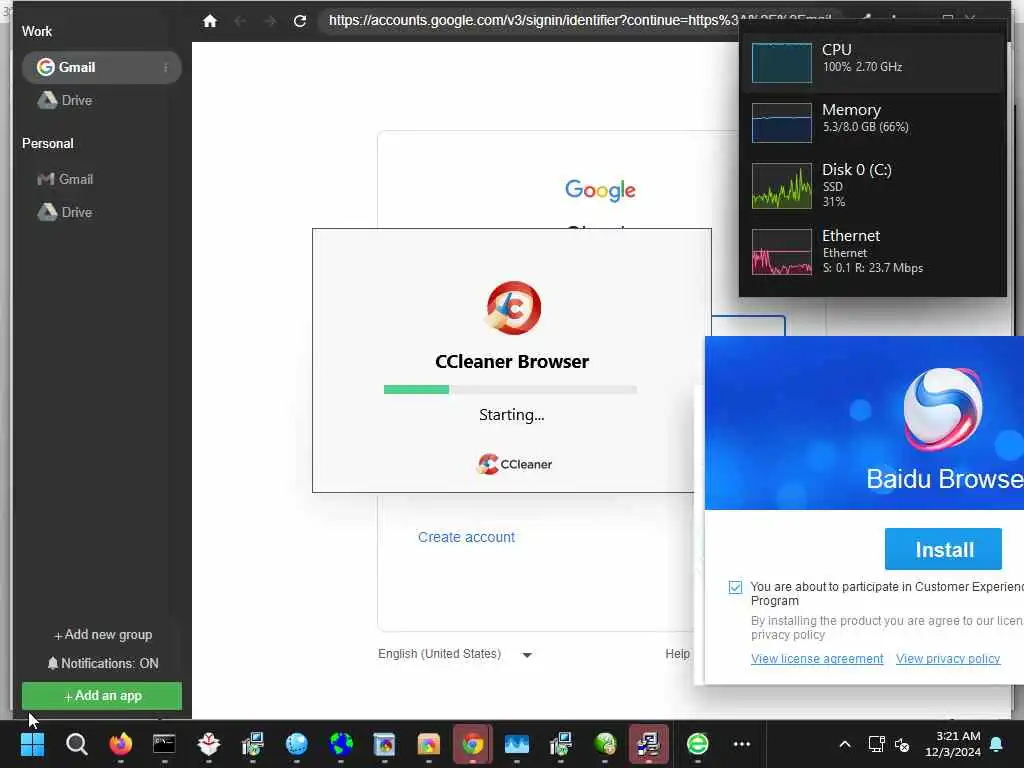The width and height of the screenshot is (1024, 768).
Task: Open the green-blue Earth globe taskbar icon
Action: tap(341, 744)
